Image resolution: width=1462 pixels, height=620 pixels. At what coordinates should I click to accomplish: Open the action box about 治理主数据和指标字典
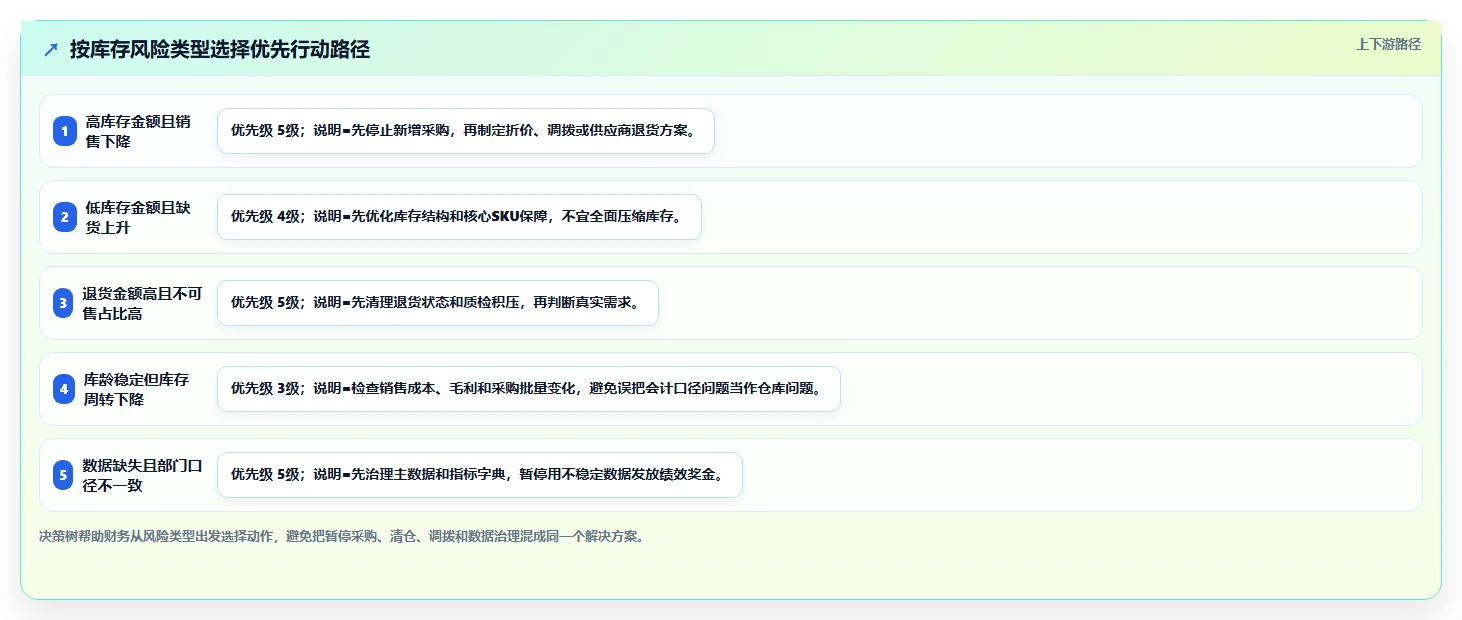pos(480,475)
